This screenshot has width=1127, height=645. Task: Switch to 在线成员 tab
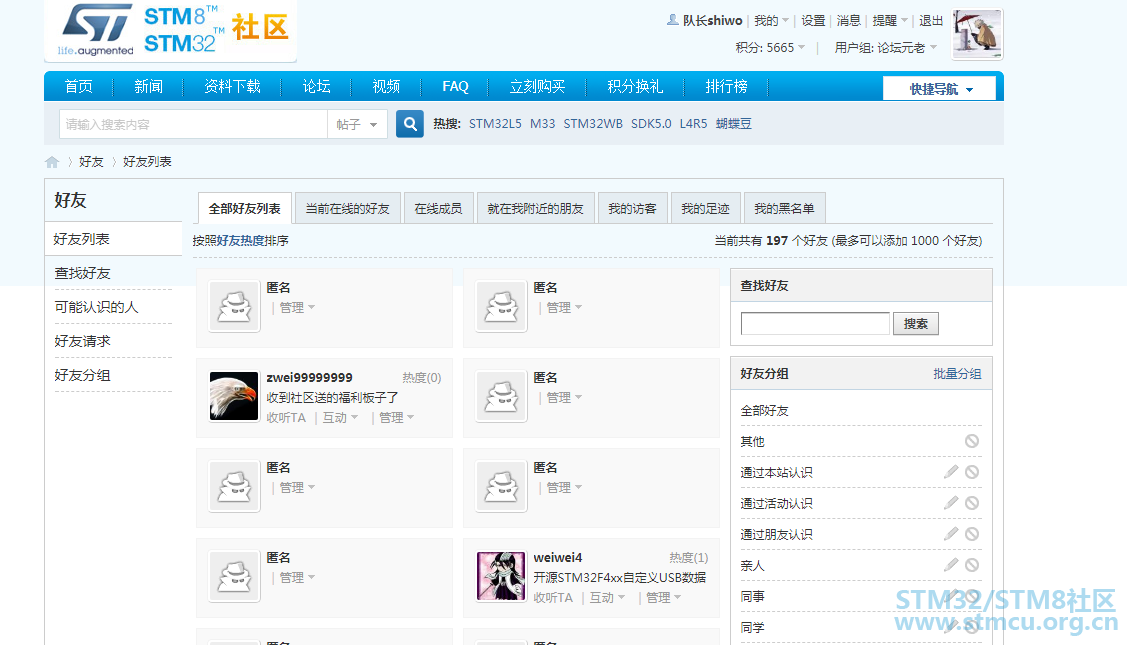438,209
